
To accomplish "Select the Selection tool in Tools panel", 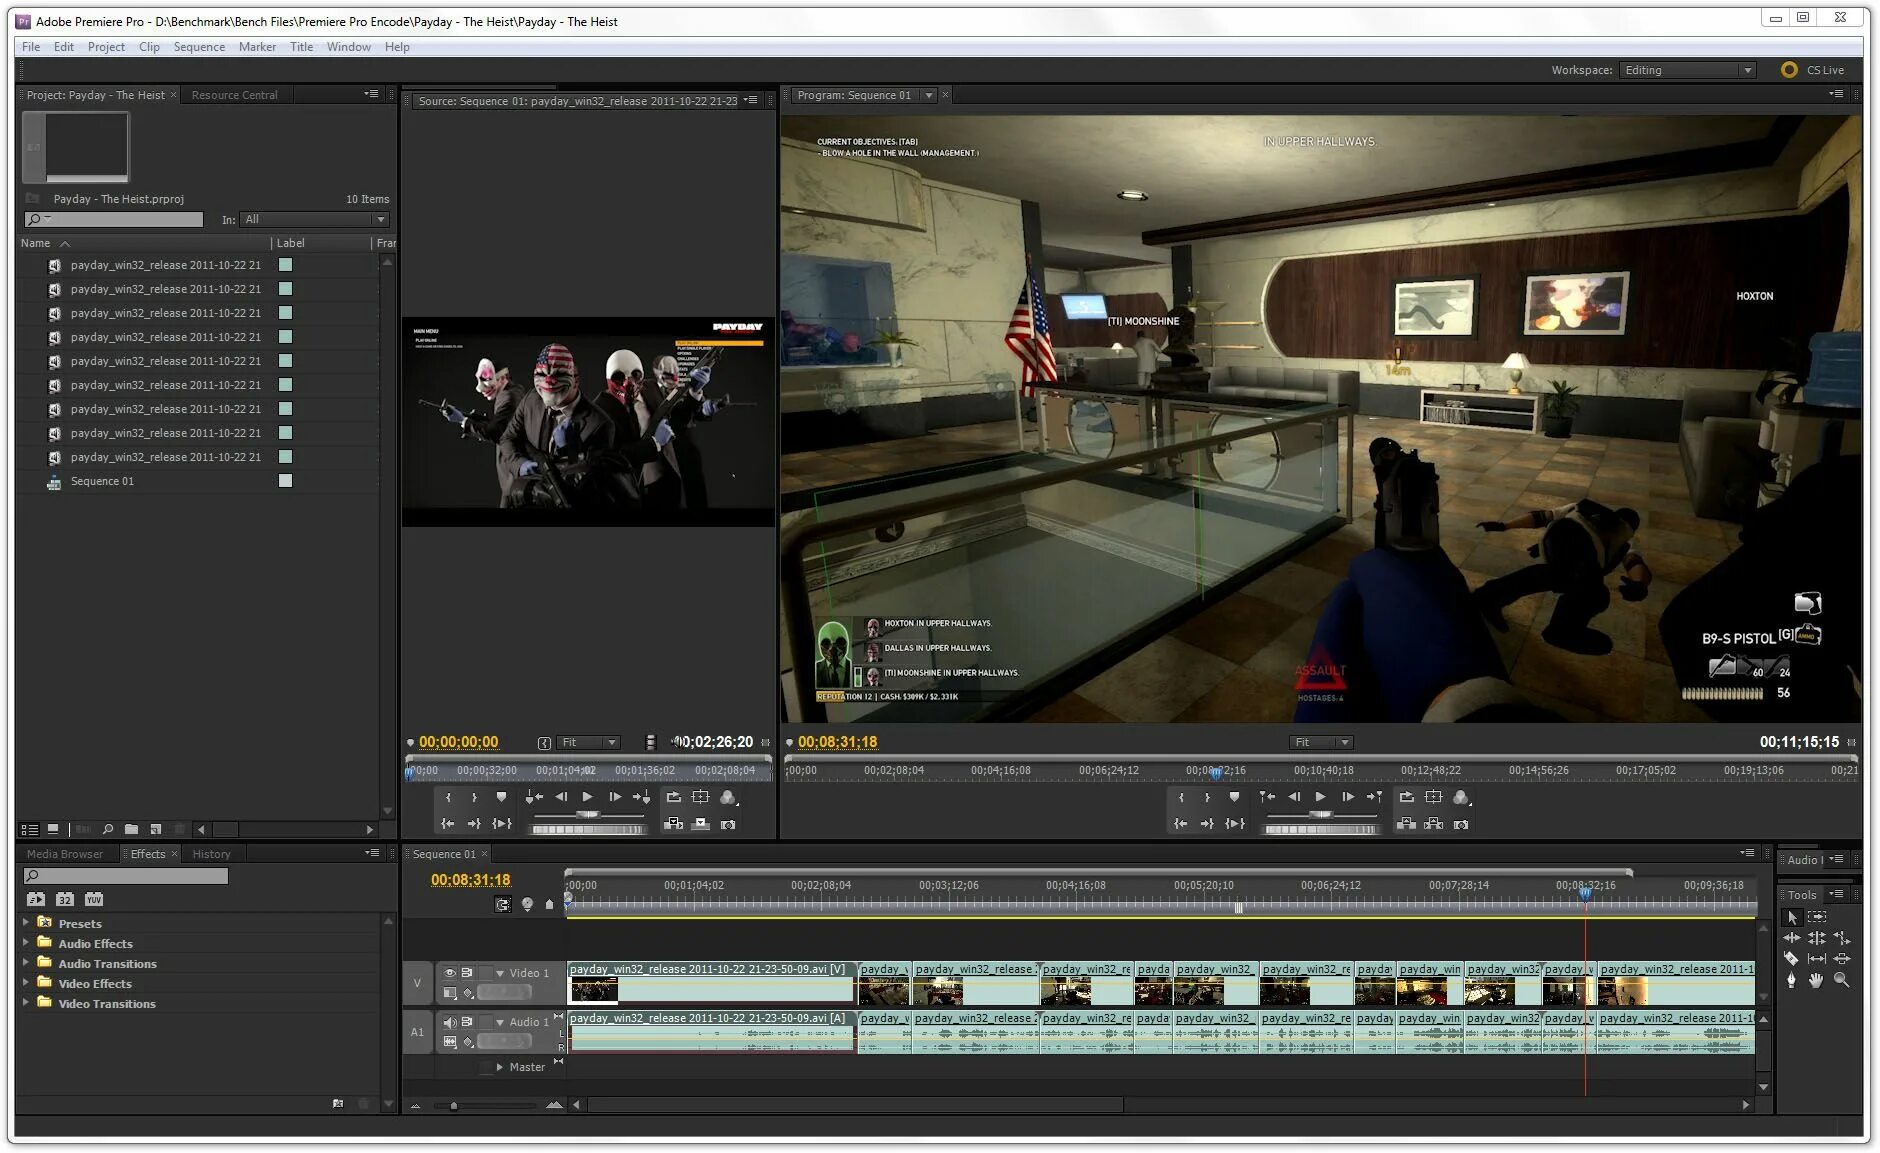I will pos(1791,917).
